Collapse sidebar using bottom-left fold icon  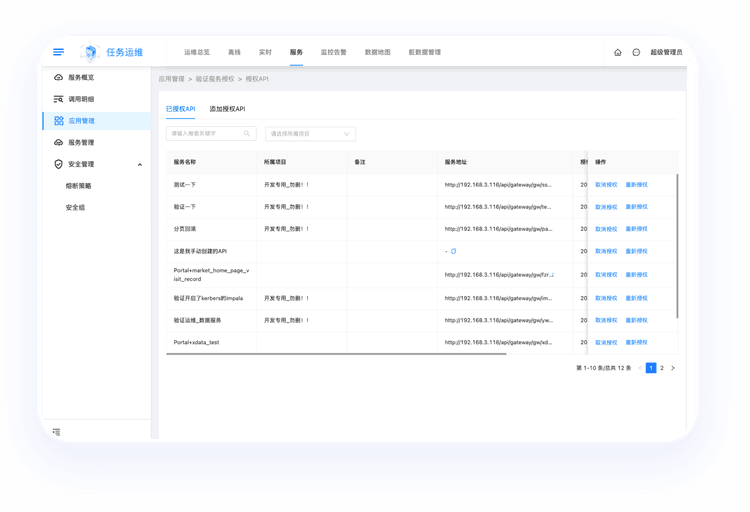[57, 432]
